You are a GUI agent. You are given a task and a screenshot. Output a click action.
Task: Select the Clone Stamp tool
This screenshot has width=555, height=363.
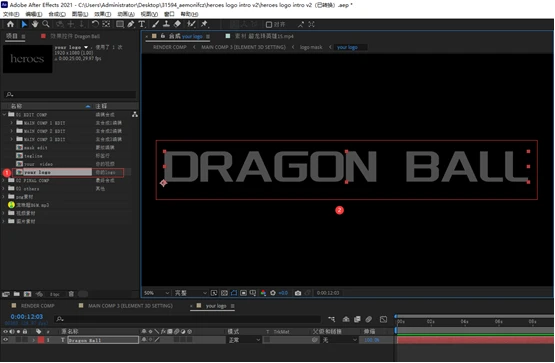point(166,24)
